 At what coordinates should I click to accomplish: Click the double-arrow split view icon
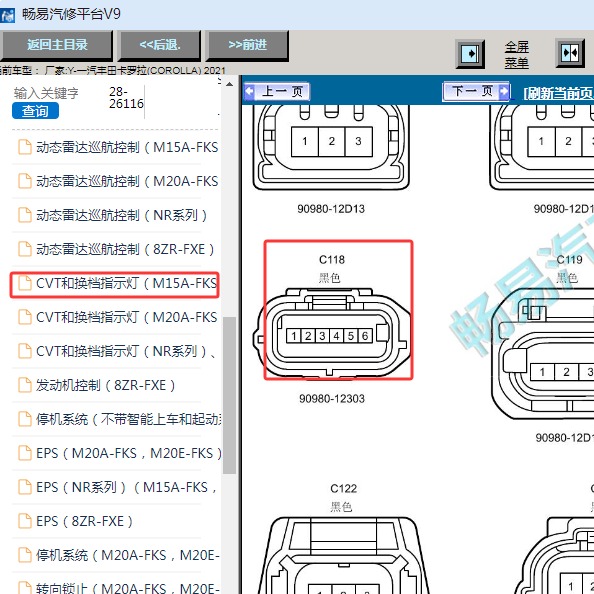[570, 53]
